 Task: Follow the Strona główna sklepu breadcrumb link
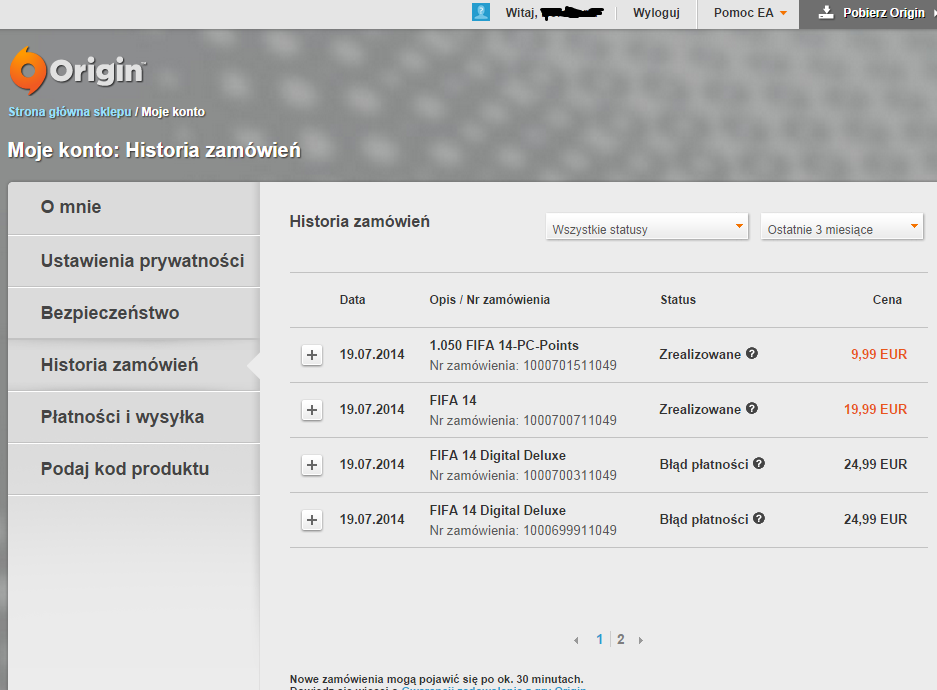[x=70, y=112]
